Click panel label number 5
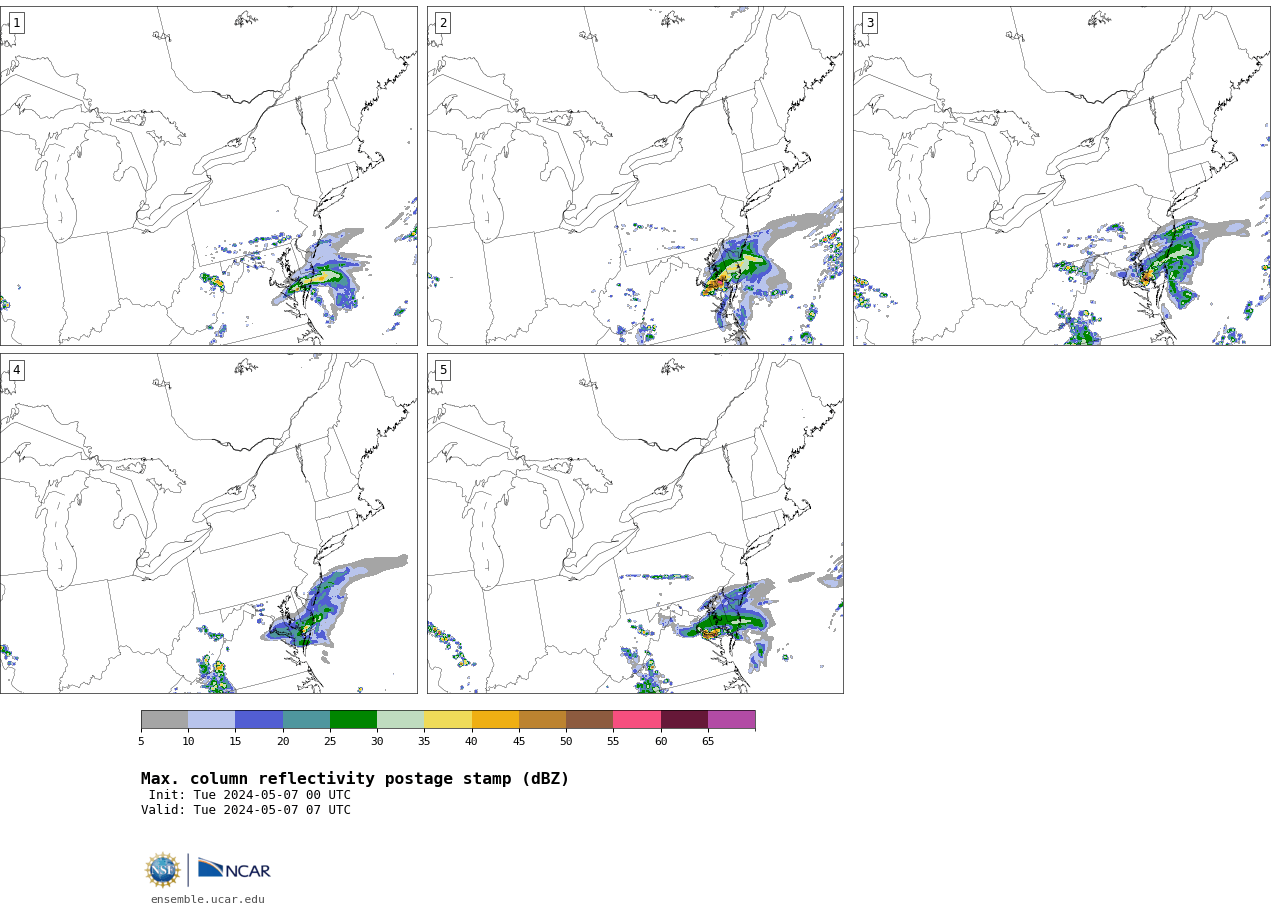The width and height of the screenshot is (1280, 910). (x=443, y=370)
